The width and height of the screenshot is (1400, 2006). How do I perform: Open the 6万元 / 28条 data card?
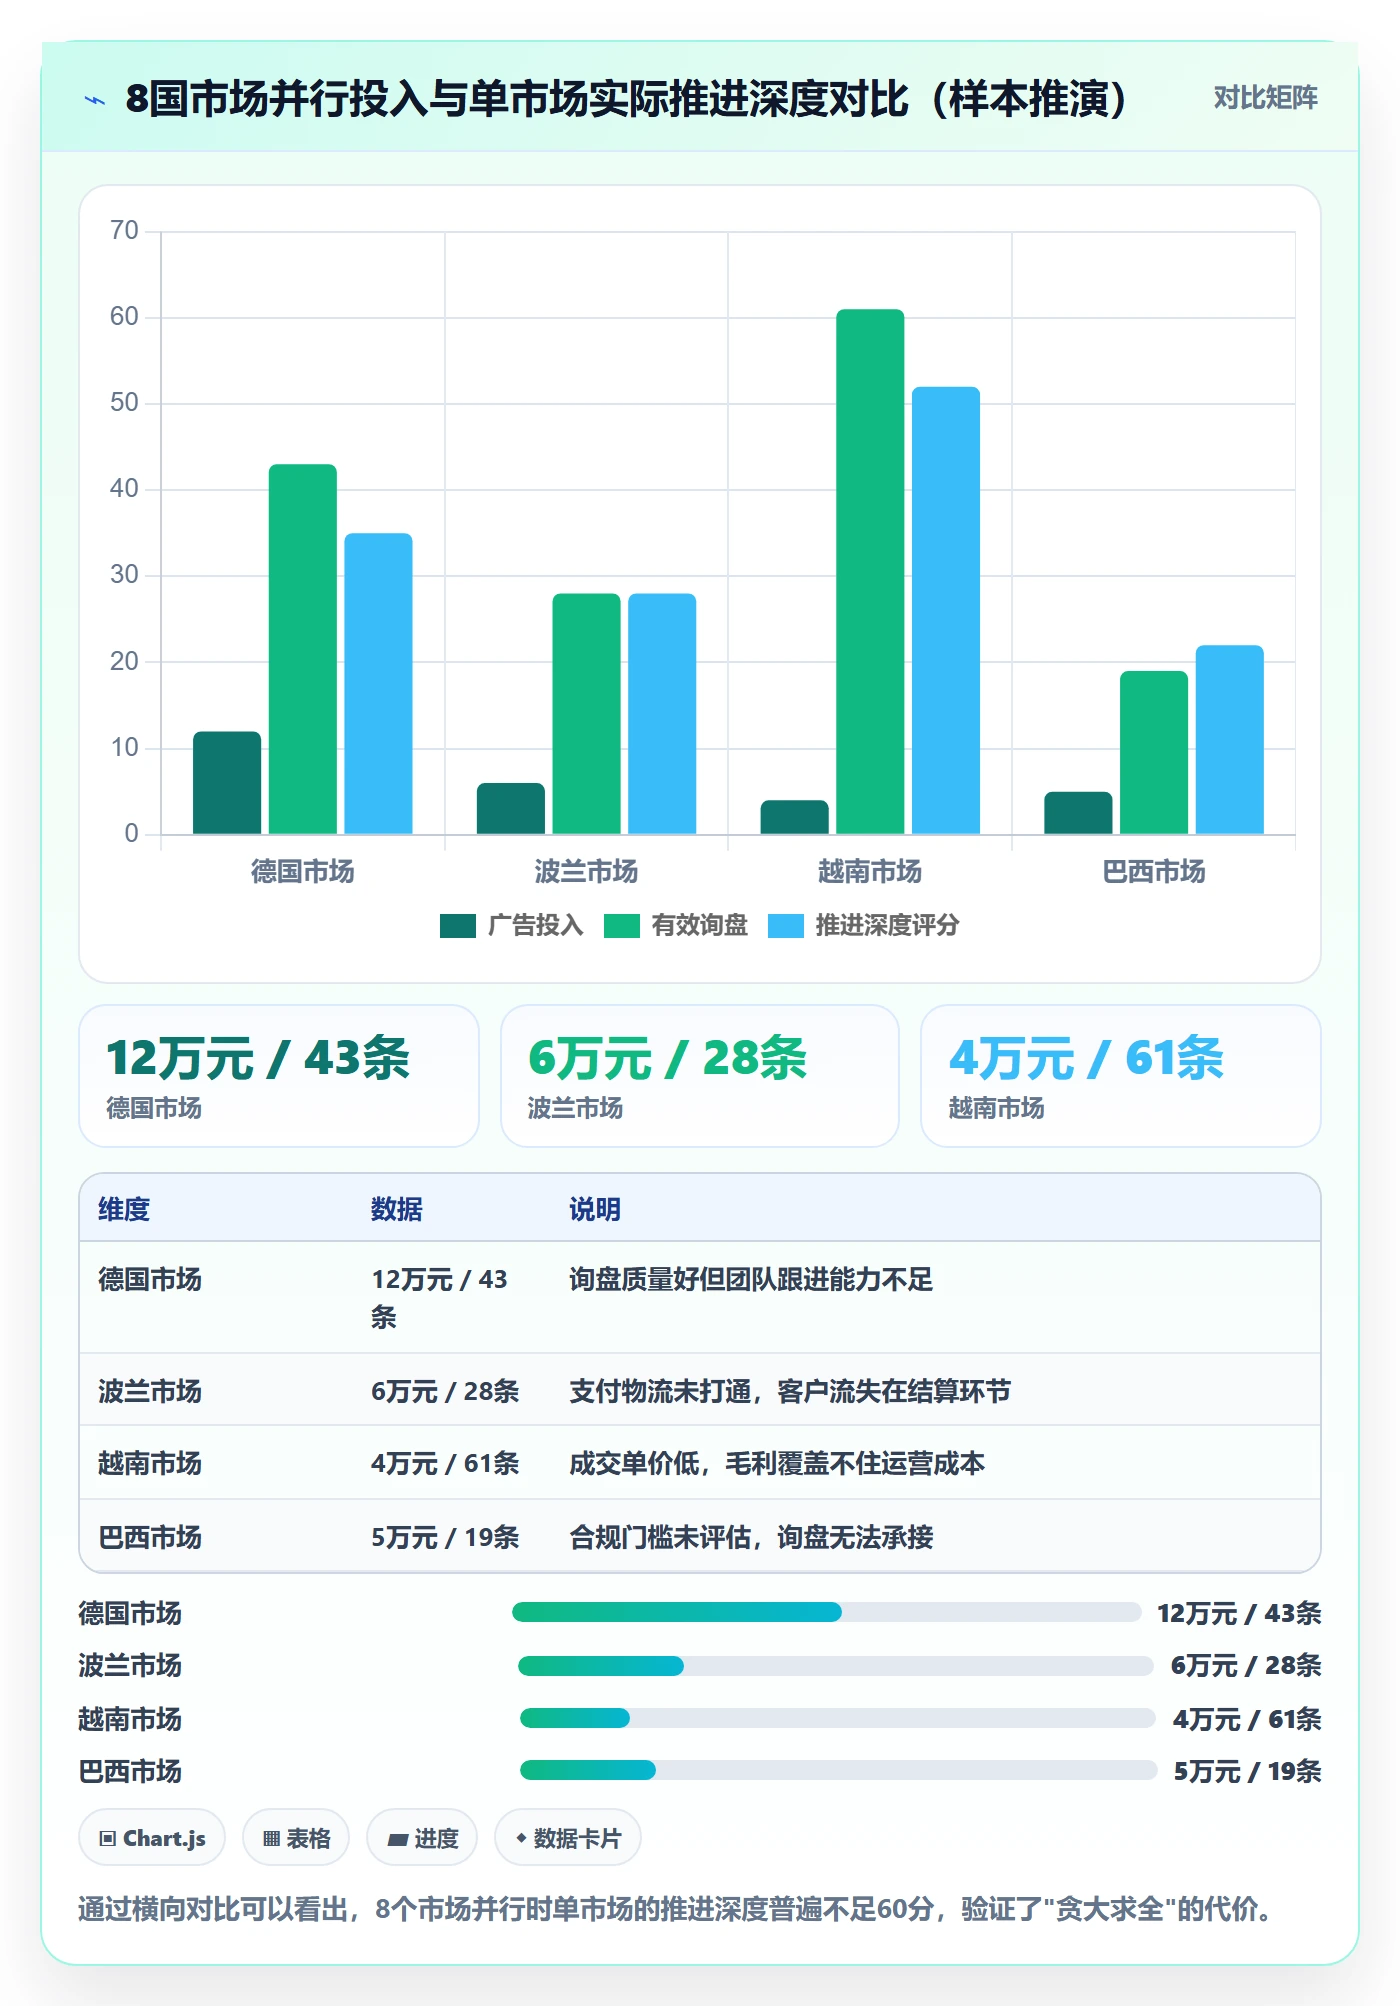click(x=700, y=1076)
